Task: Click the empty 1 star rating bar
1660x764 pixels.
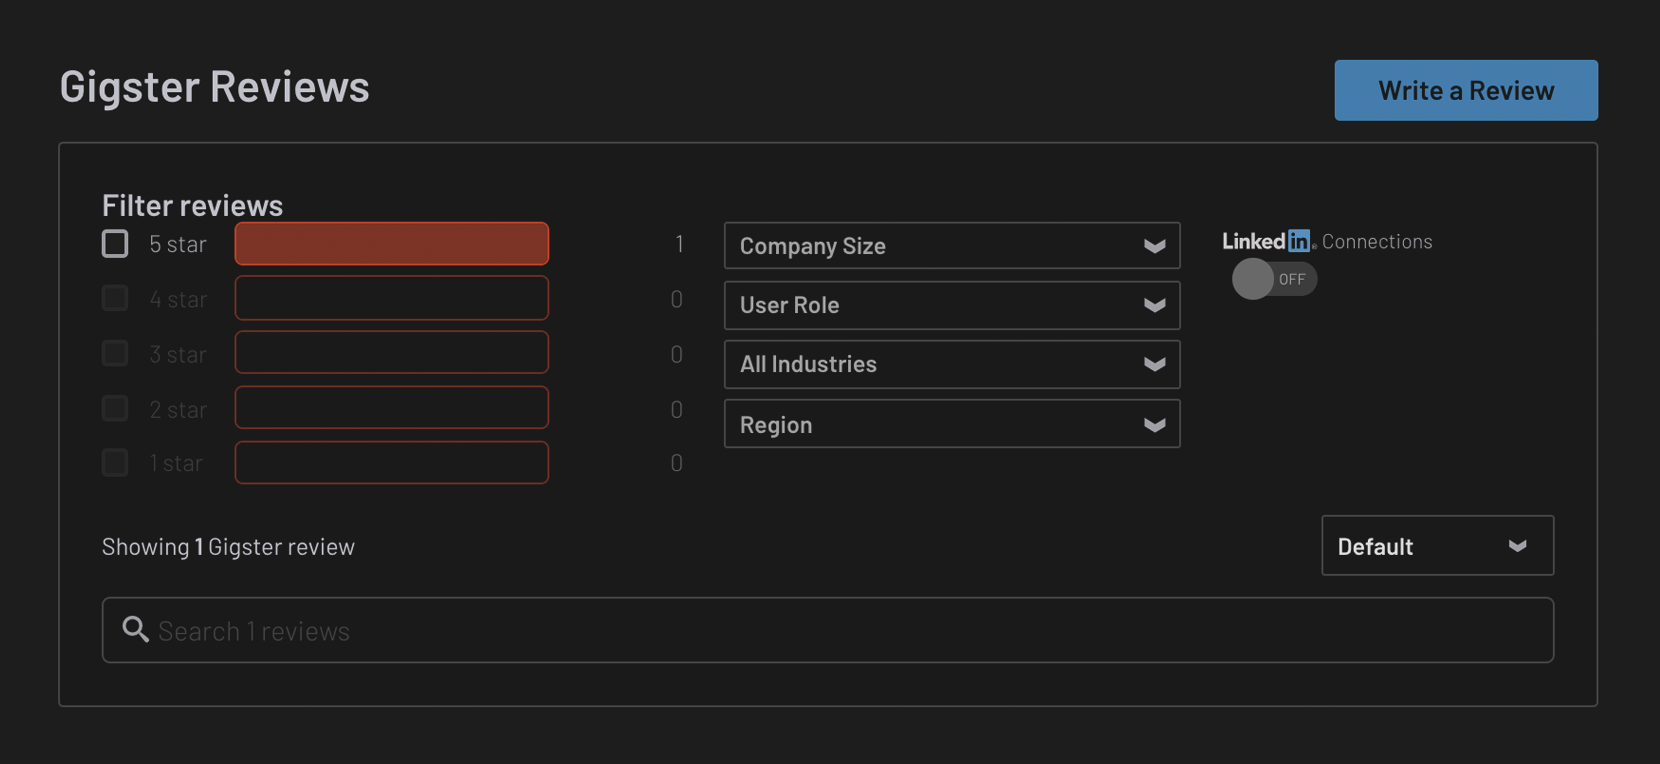Action: (391, 462)
